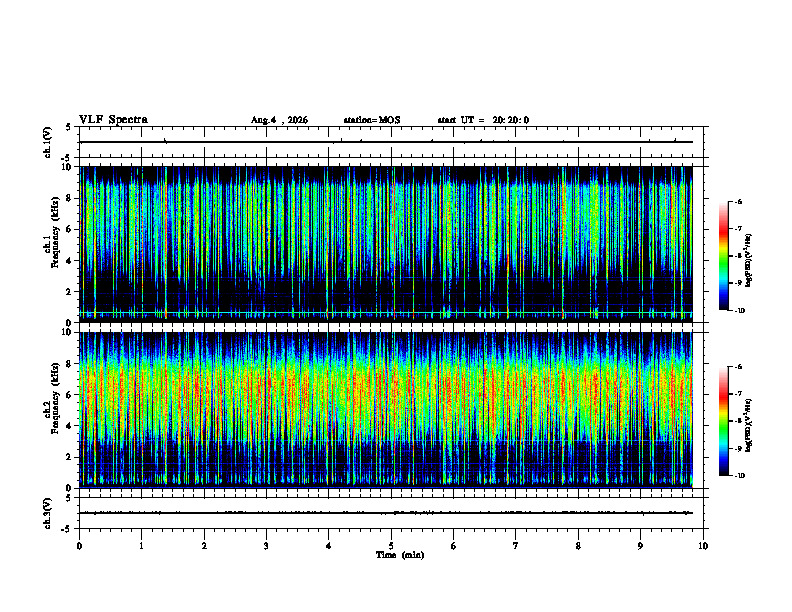Click the "VLF Spectra" plot title
Image resolution: width=792 pixels, height=612 pixels.
[x=113, y=120]
